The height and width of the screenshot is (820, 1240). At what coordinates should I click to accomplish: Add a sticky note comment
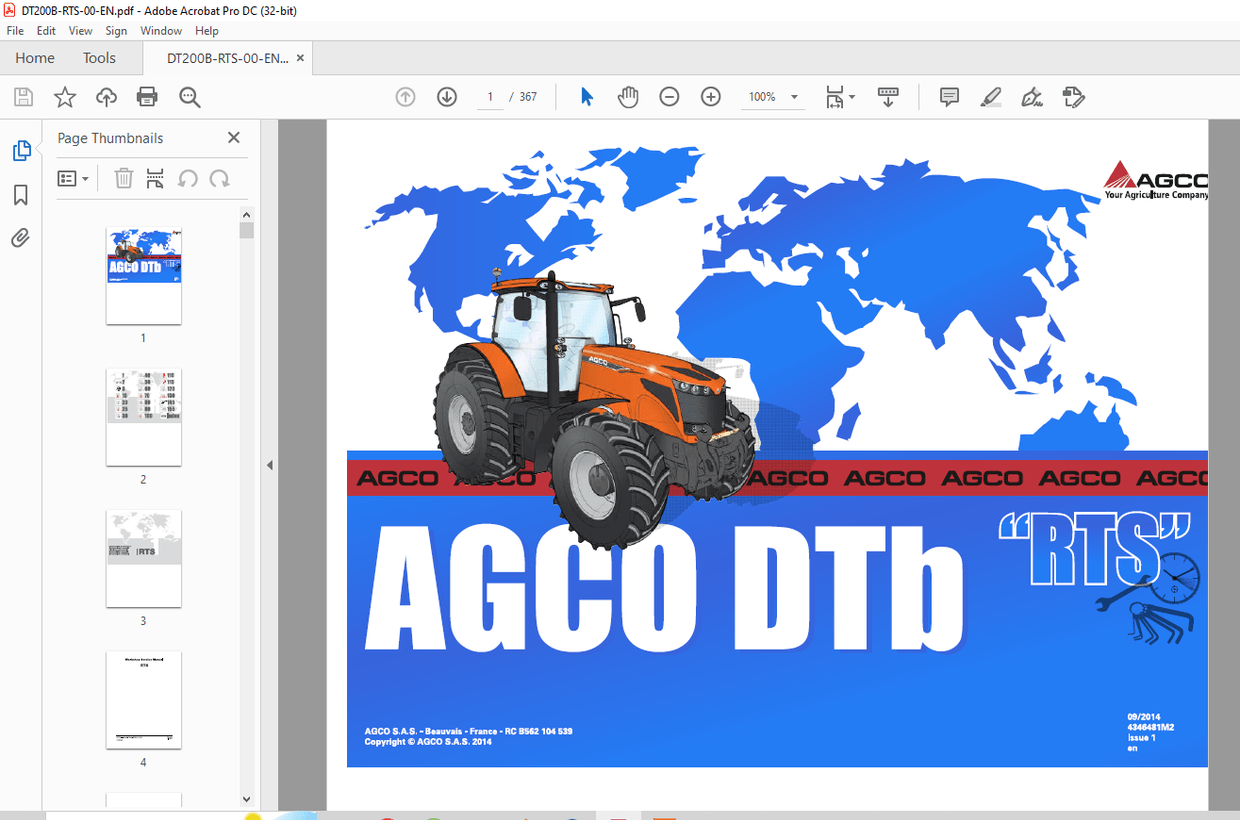point(948,96)
